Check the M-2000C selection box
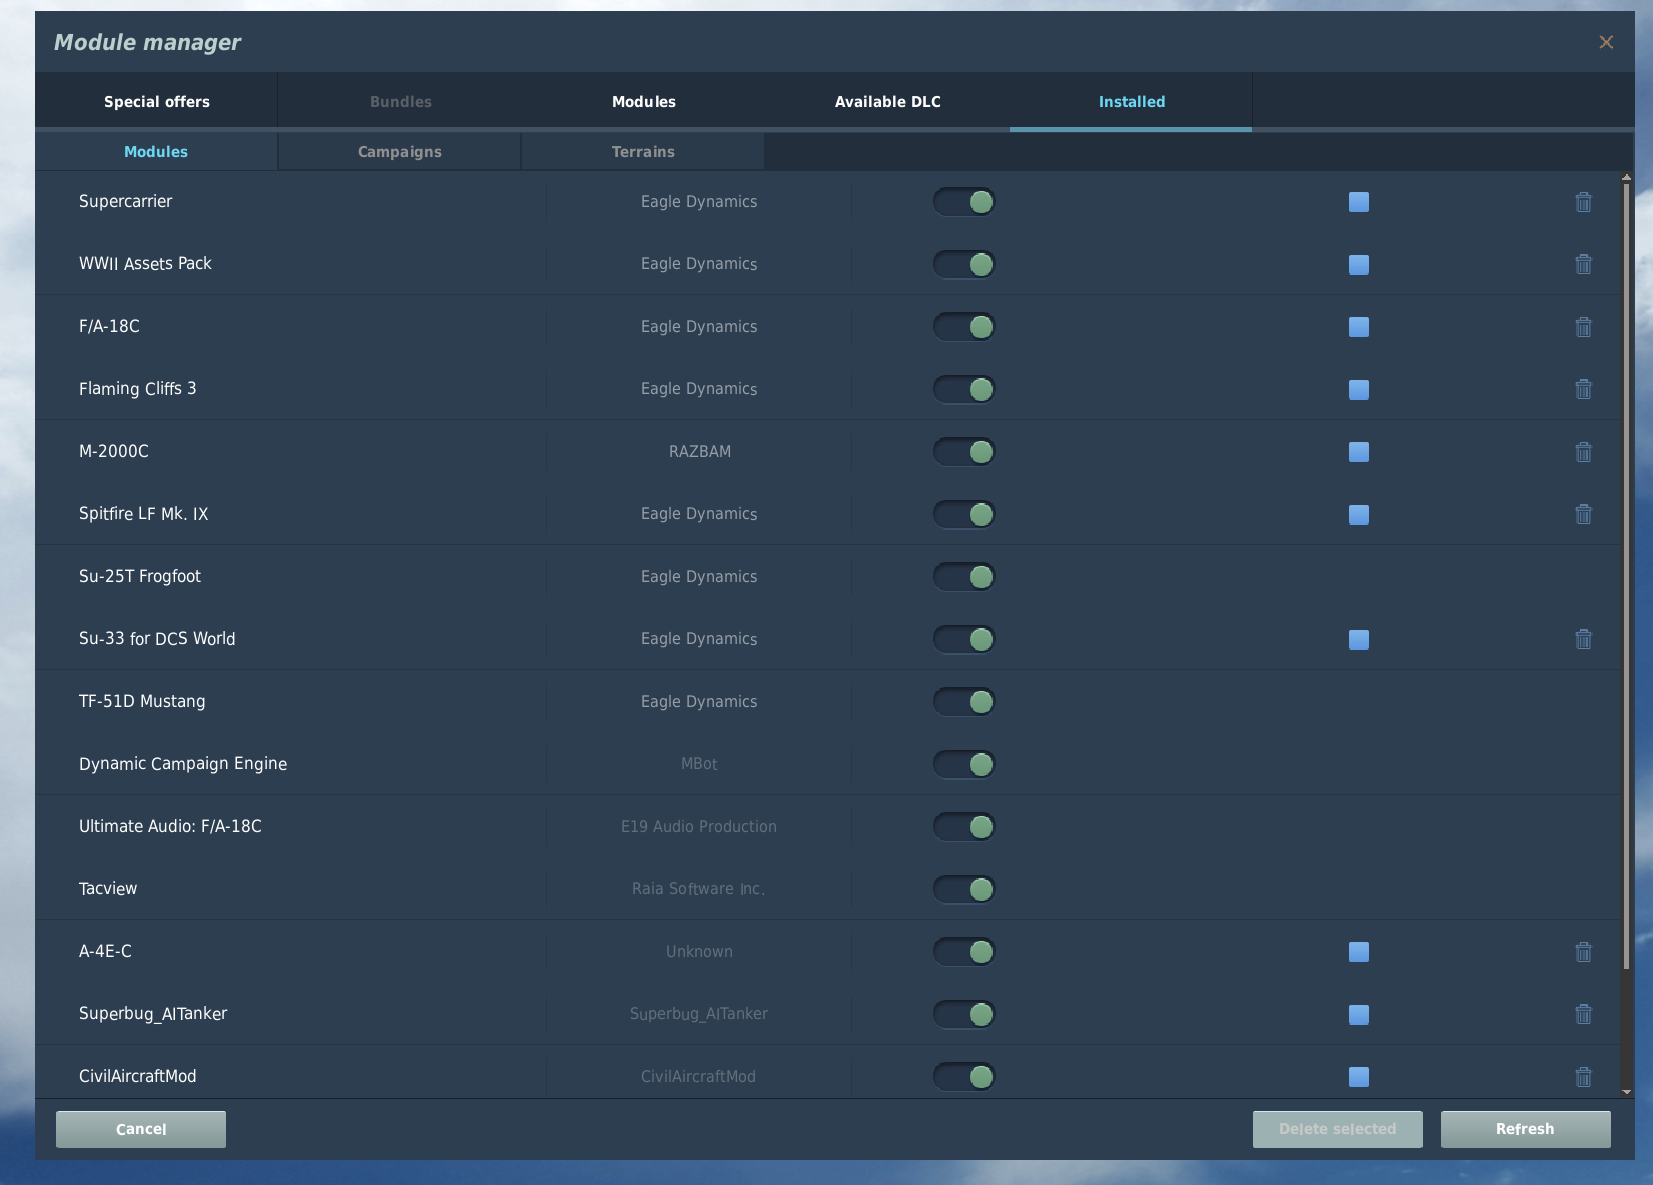This screenshot has height=1185, width=1653. [x=1359, y=452]
